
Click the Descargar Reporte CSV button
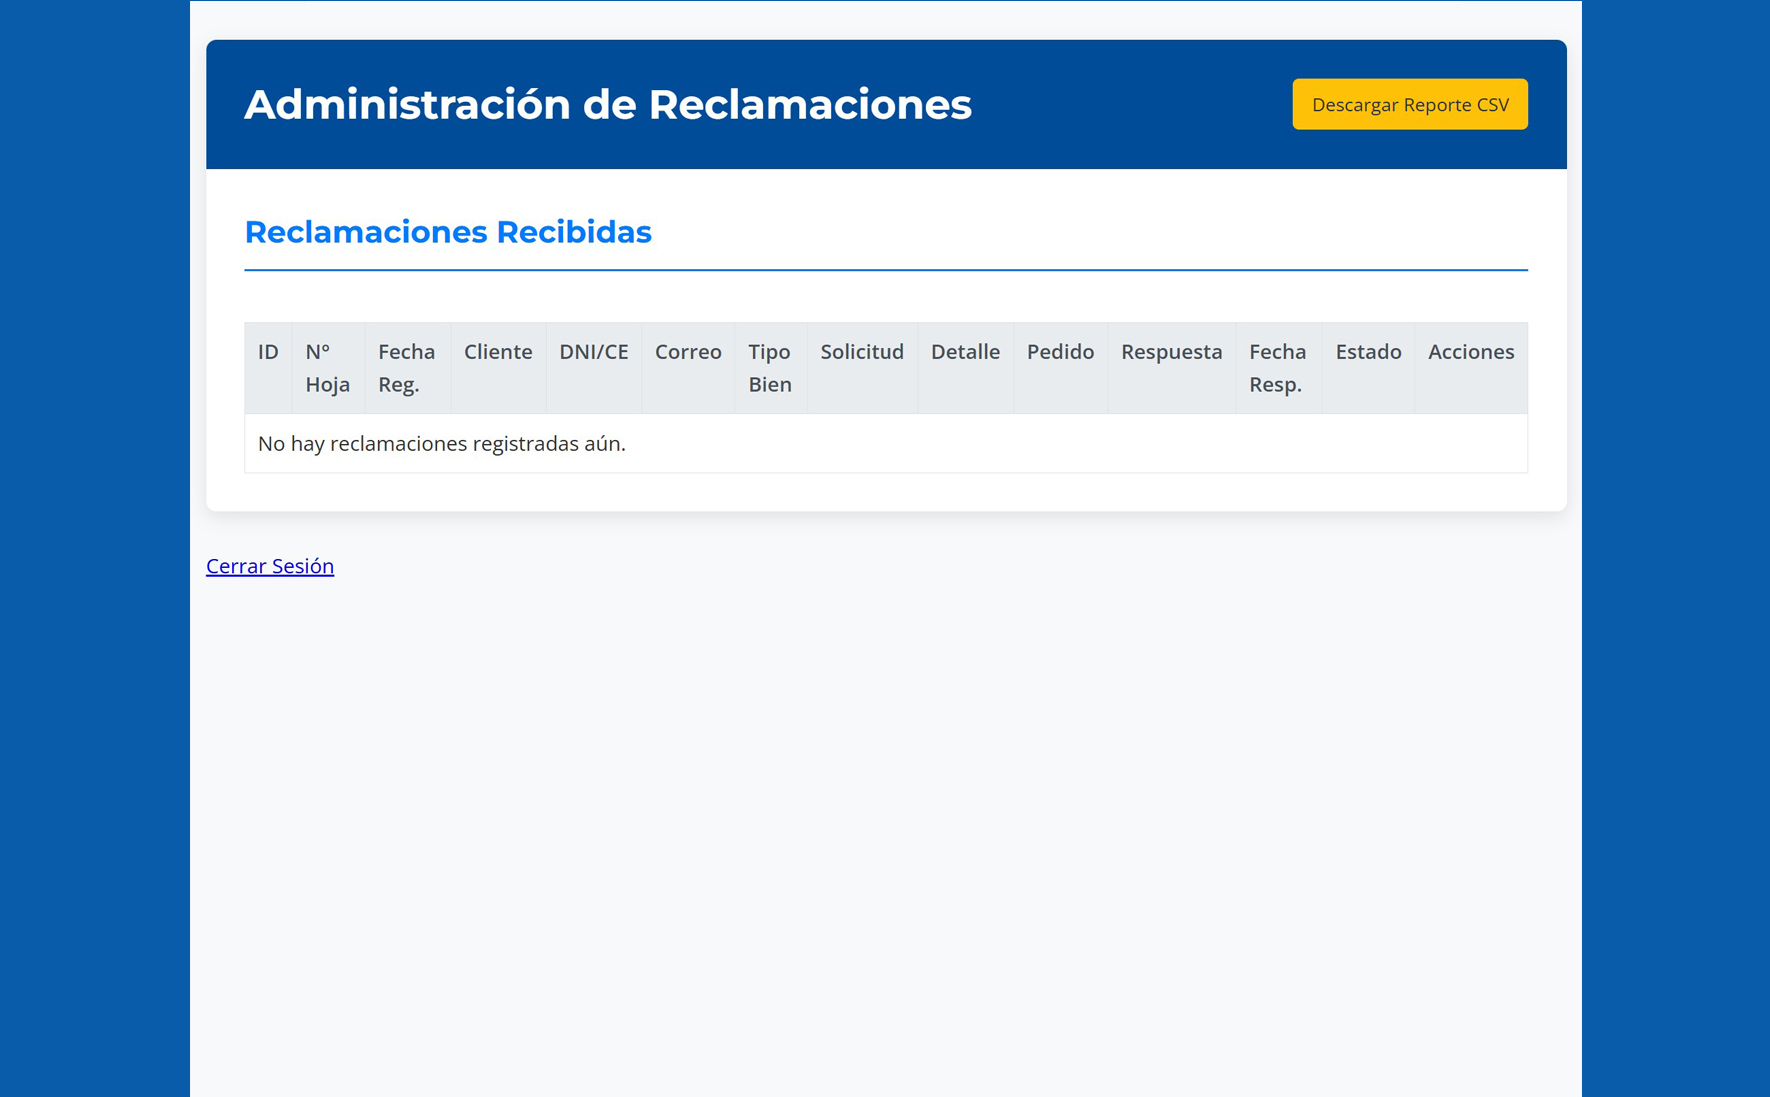coord(1409,103)
